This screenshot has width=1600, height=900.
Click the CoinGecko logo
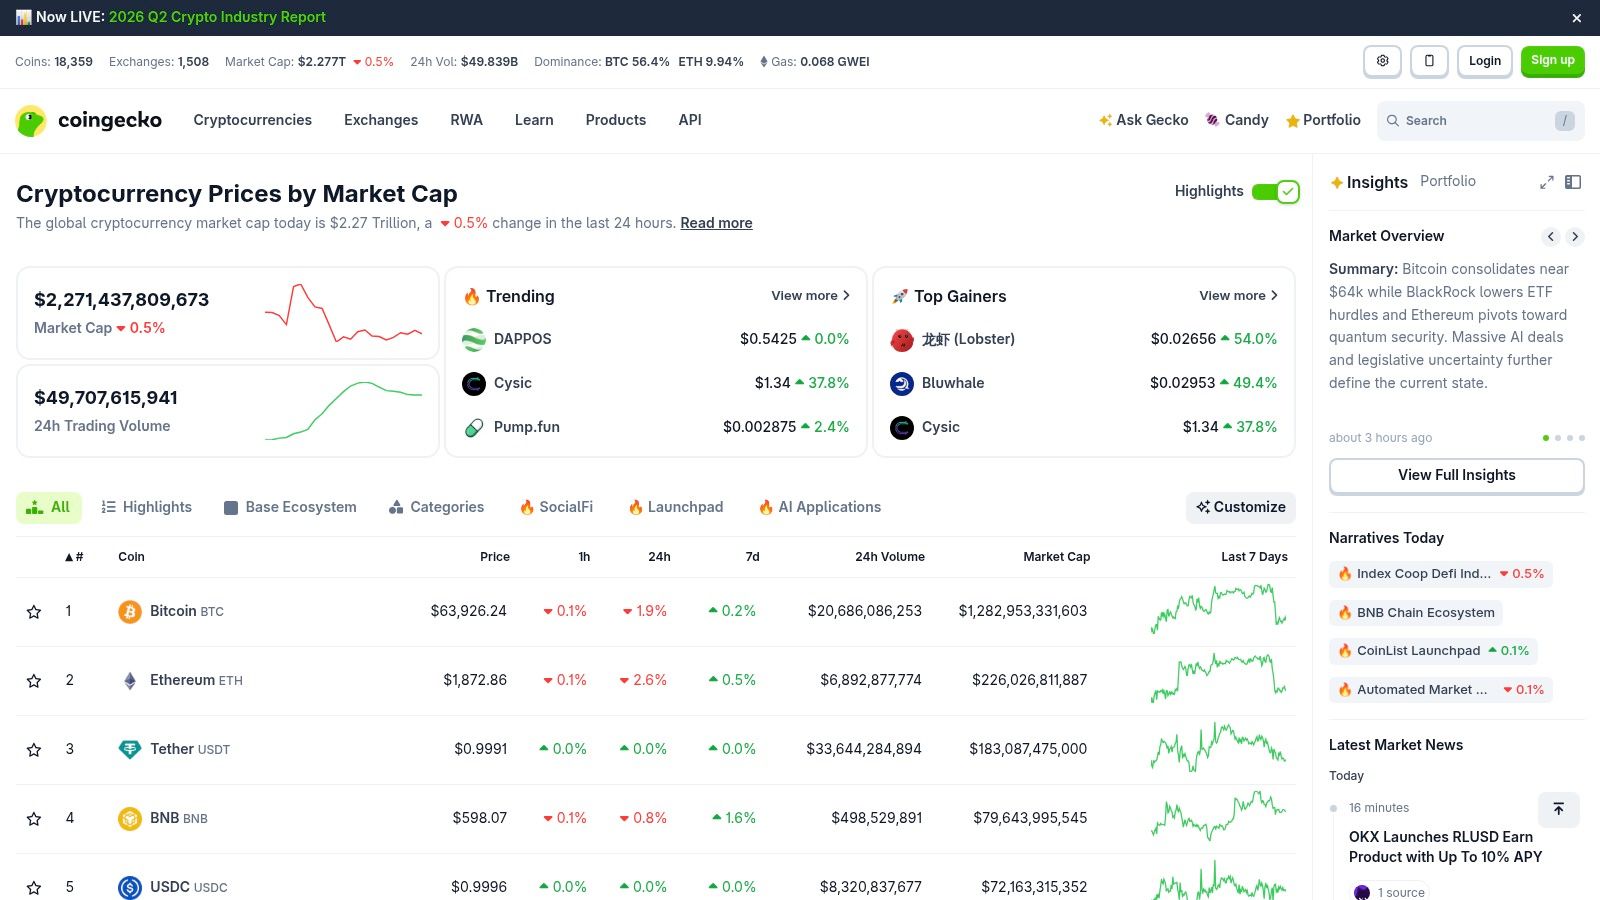[88, 120]
